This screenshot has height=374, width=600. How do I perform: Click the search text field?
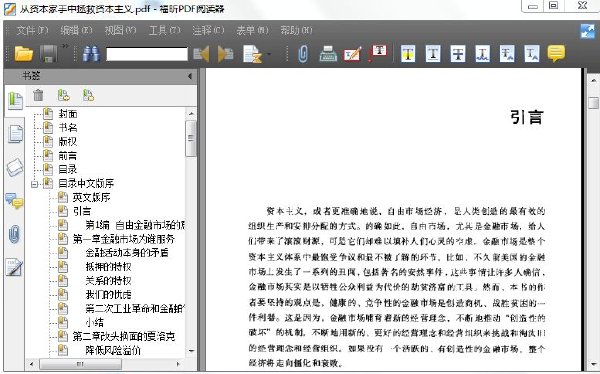coord(147,54)
